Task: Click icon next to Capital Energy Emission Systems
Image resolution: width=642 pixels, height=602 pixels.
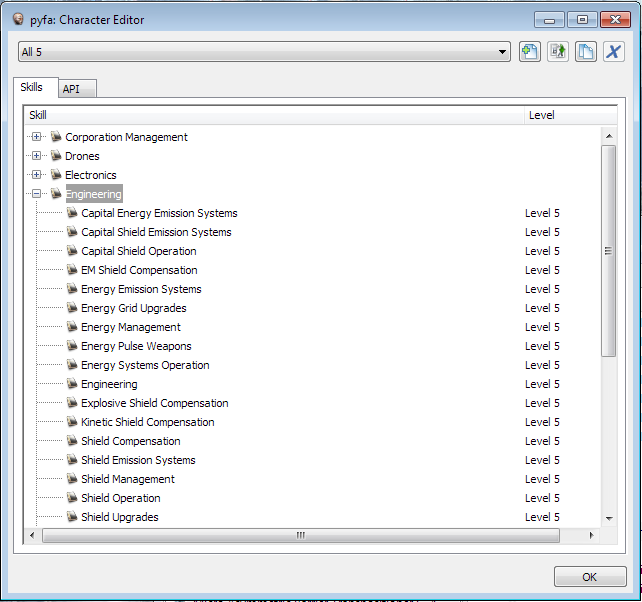Action: [72, 213]
